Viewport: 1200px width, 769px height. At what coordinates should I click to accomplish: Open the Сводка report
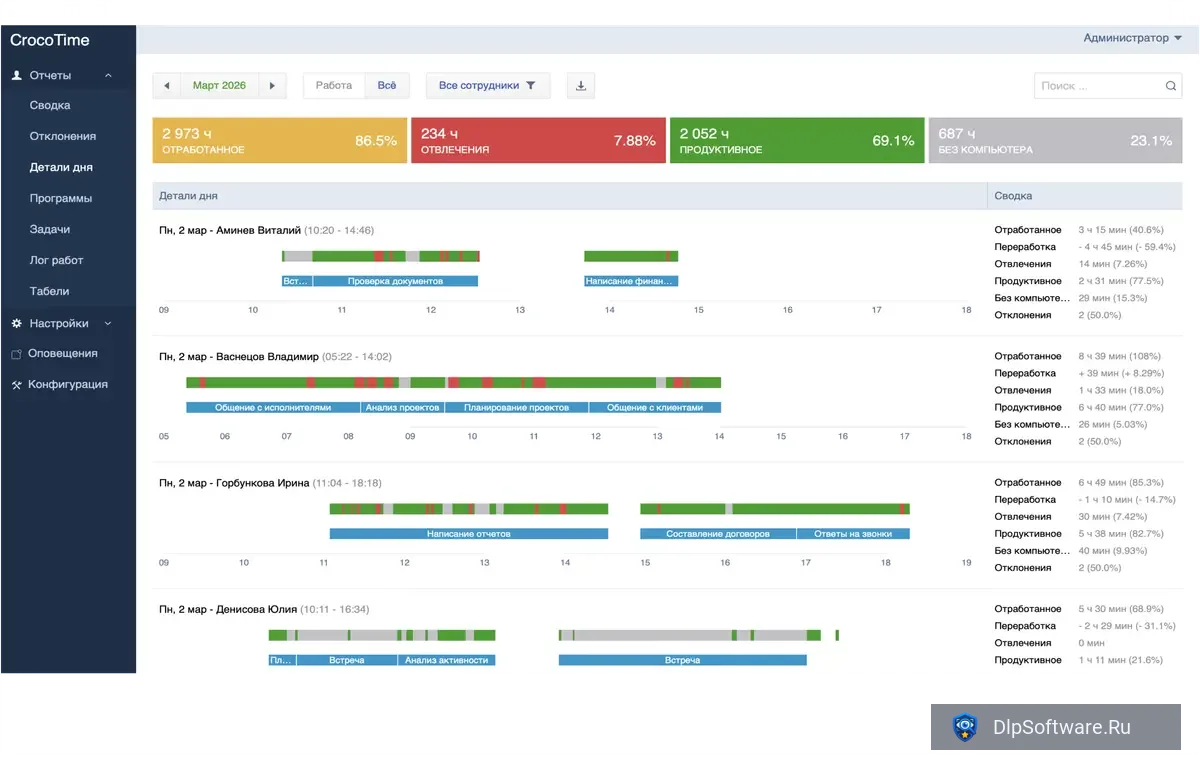[x=50, y=106]
